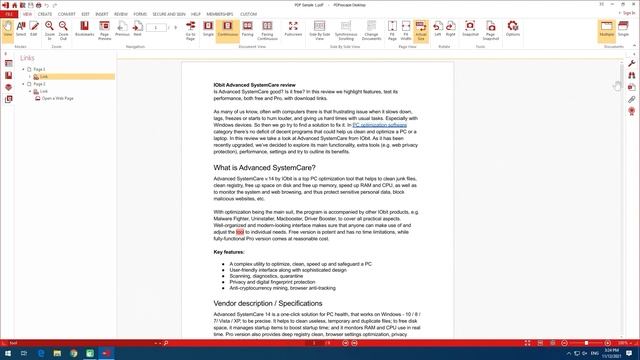Screen dimensions: 640x360
Task: Toggle the Actual Size view
Action: tap(421, 31)
